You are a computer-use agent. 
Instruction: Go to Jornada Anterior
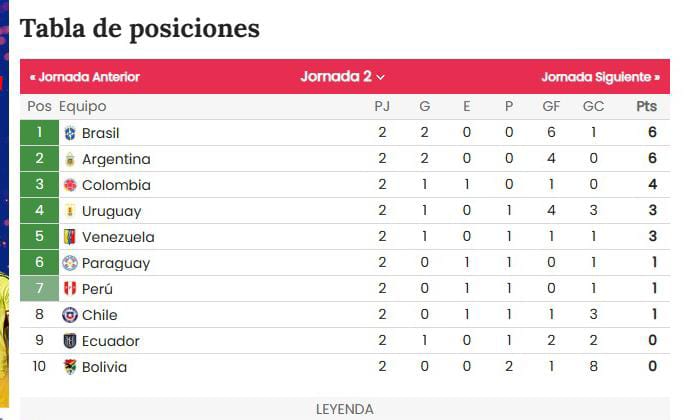click(85, 77)
